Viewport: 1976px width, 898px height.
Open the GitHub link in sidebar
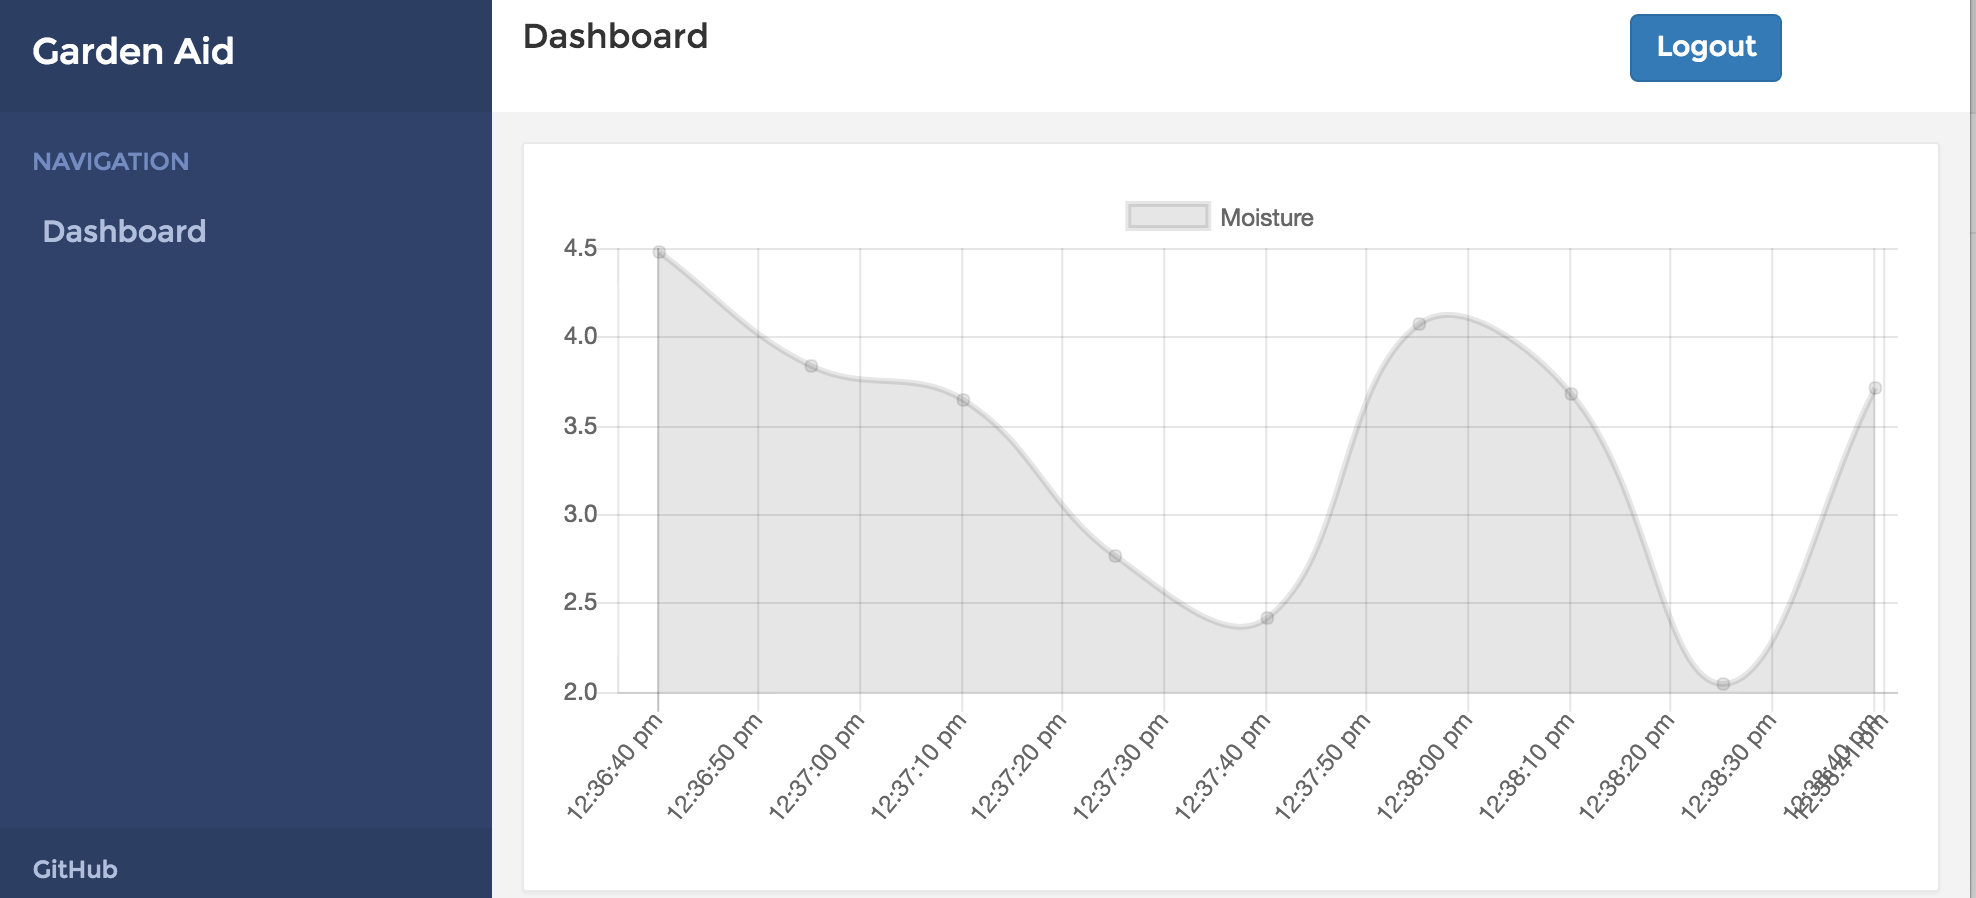tap(75, 869)
